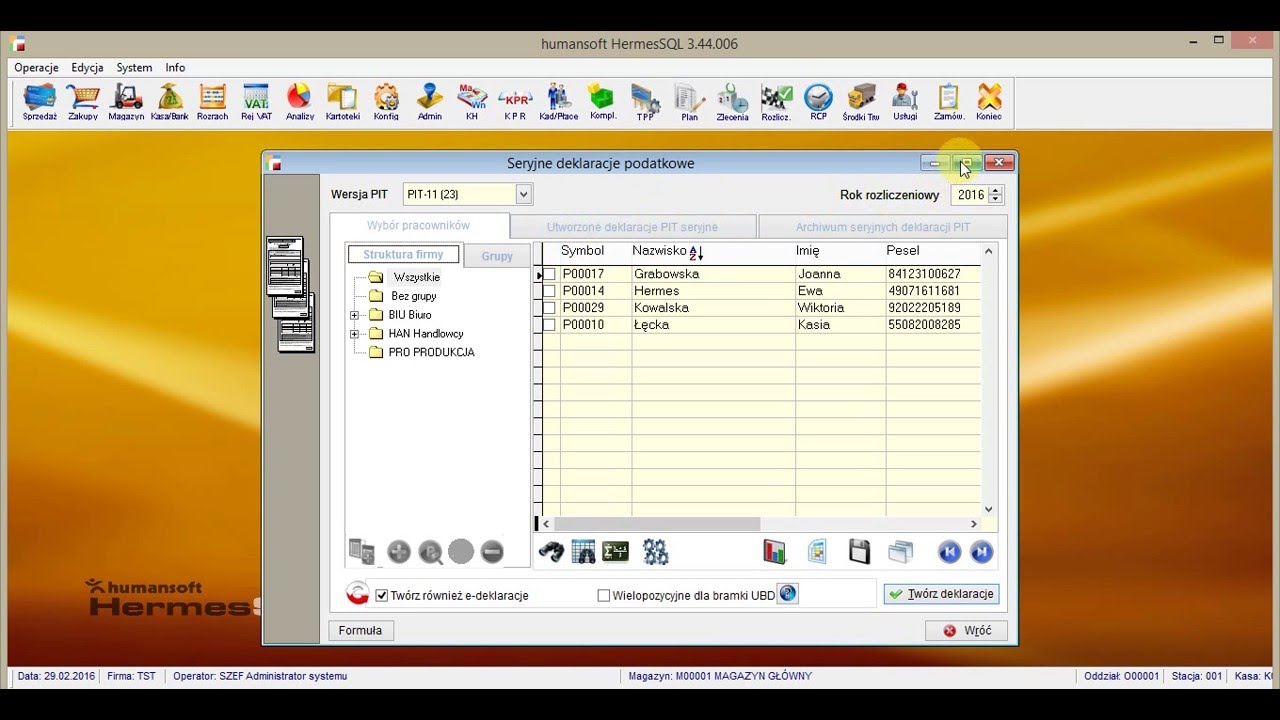Viewport: 1280px width, 720px height.
Task: Open the Zlecenia toolbar icon
Action: point(732,103)
